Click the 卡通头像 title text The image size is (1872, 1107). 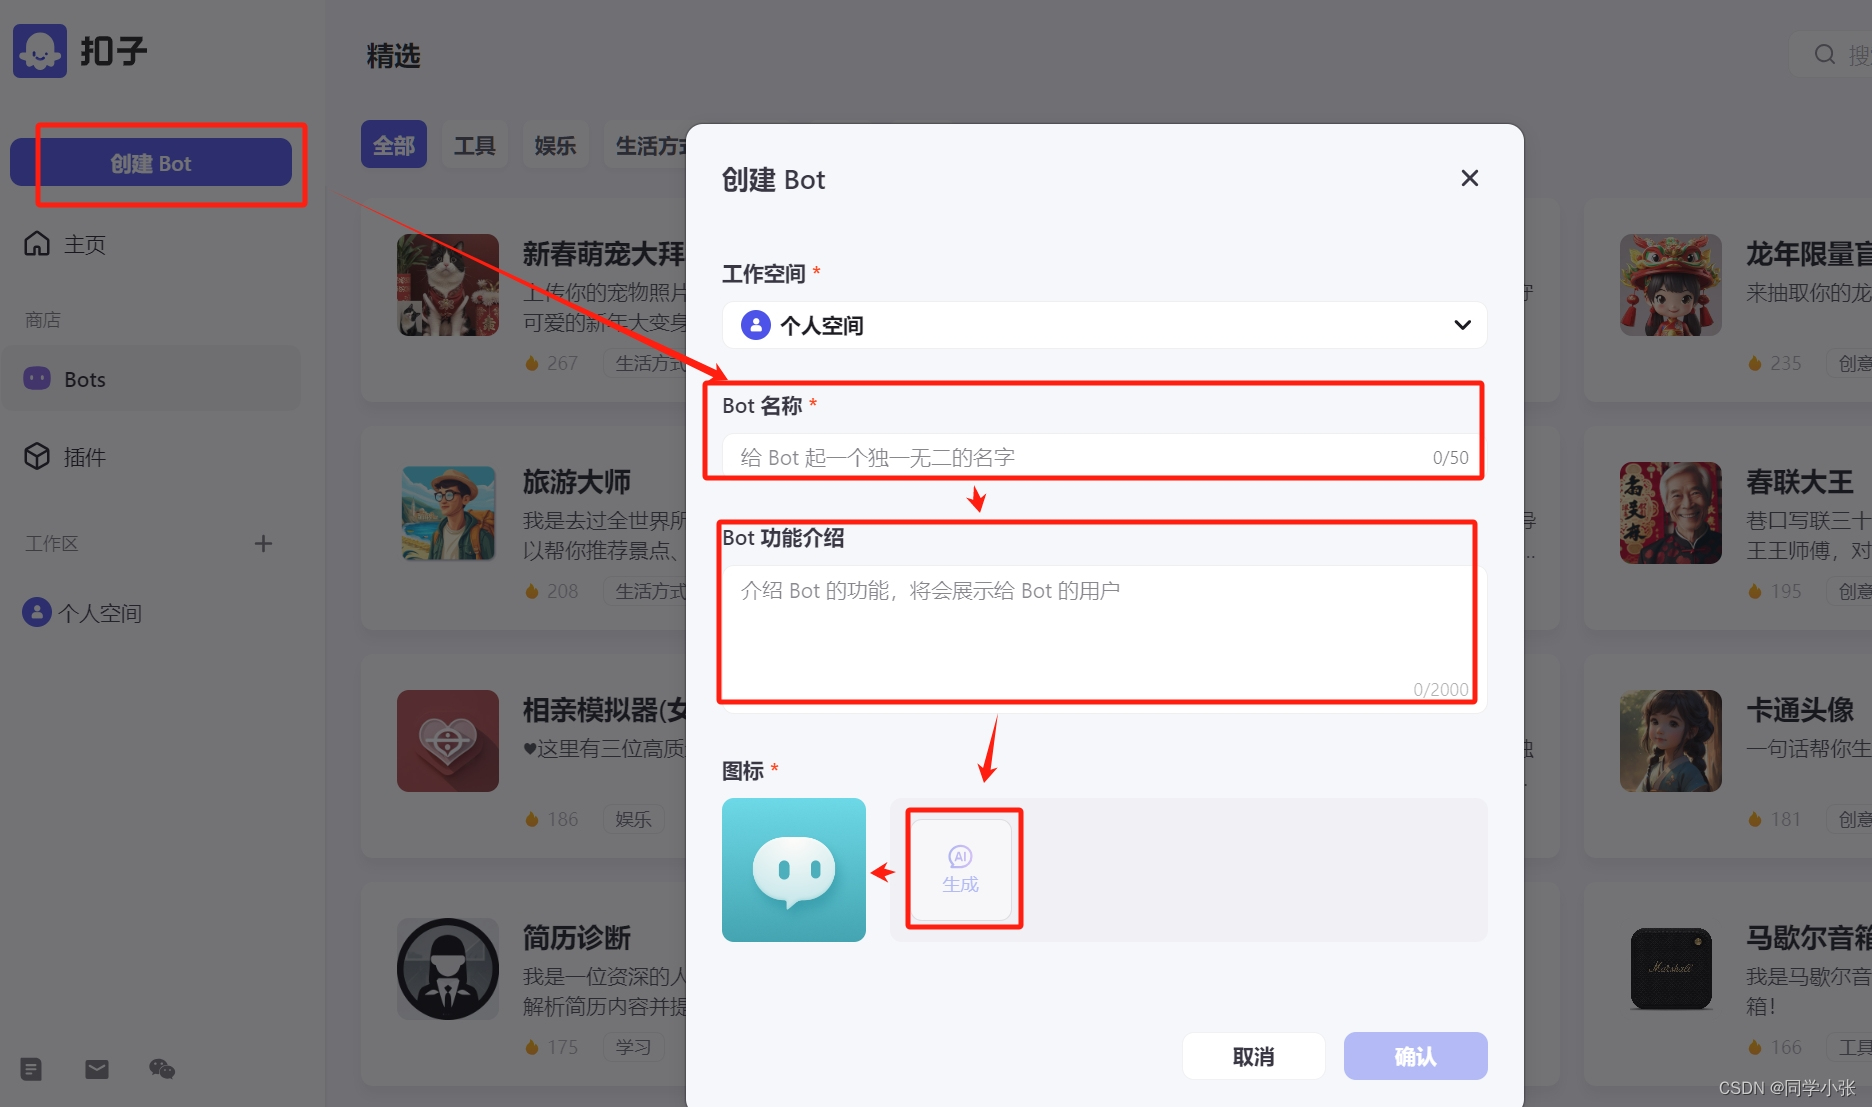(x=1800, y=710)
